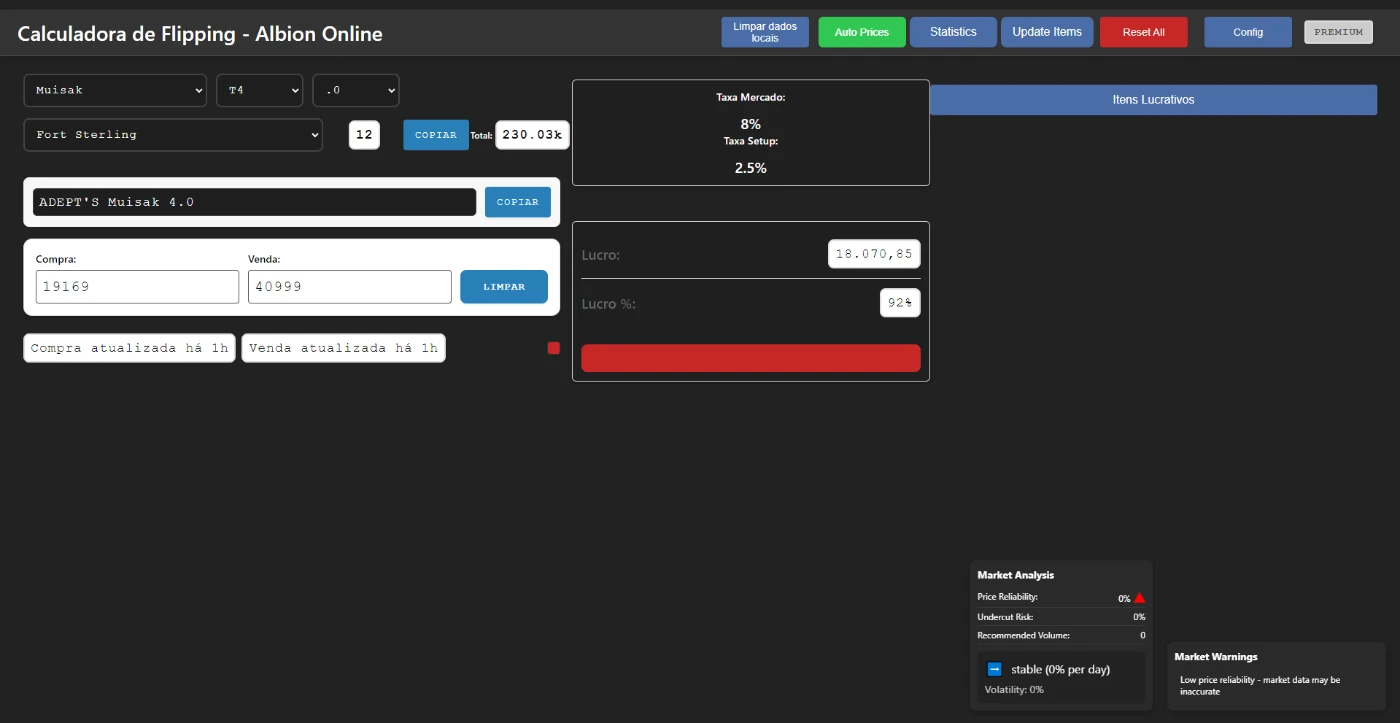
Task: Copy the ADEPT'S Muisak 4.0 name
Action: point(517,202)
